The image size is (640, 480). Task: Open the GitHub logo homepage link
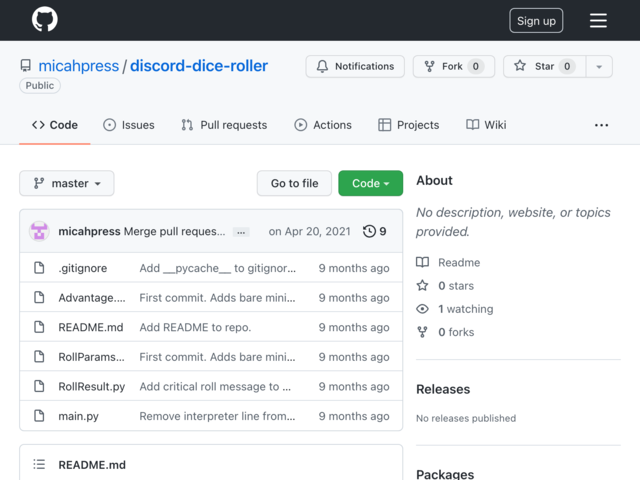click(x=44, y=19)
